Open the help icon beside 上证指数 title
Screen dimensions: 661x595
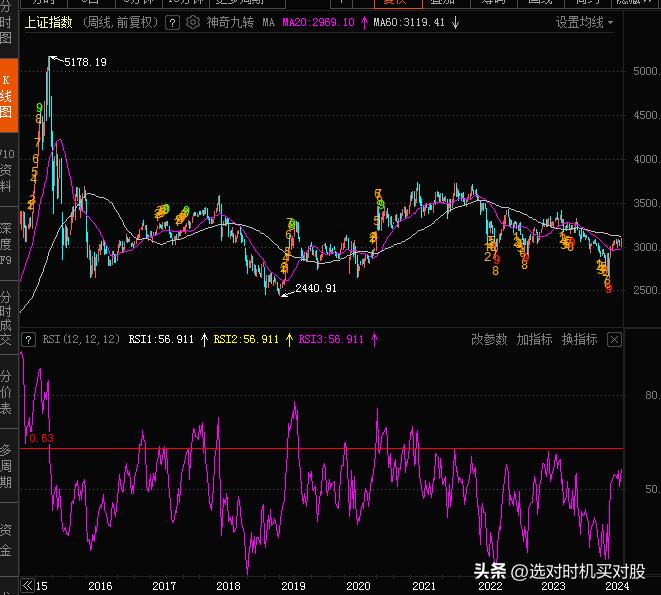(x=172, y=22)
